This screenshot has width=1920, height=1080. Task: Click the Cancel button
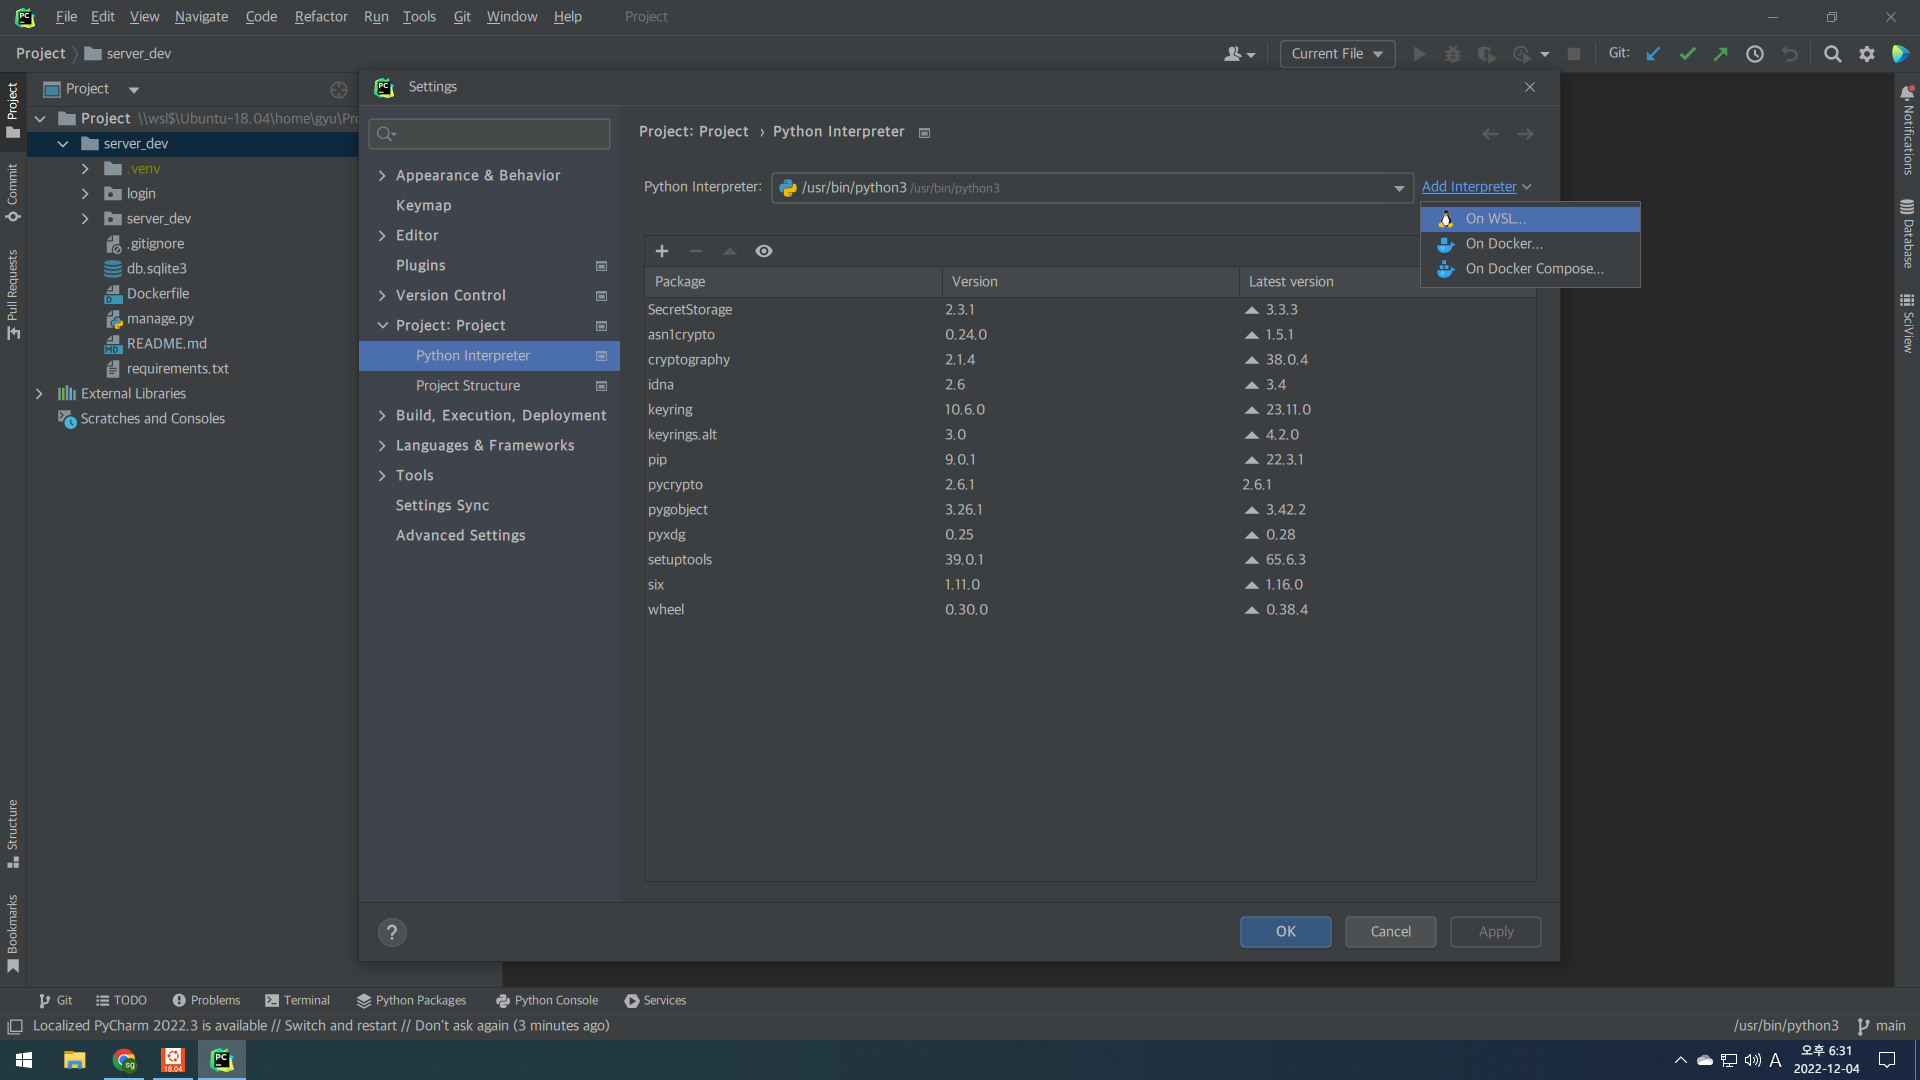click(1391, 932)
